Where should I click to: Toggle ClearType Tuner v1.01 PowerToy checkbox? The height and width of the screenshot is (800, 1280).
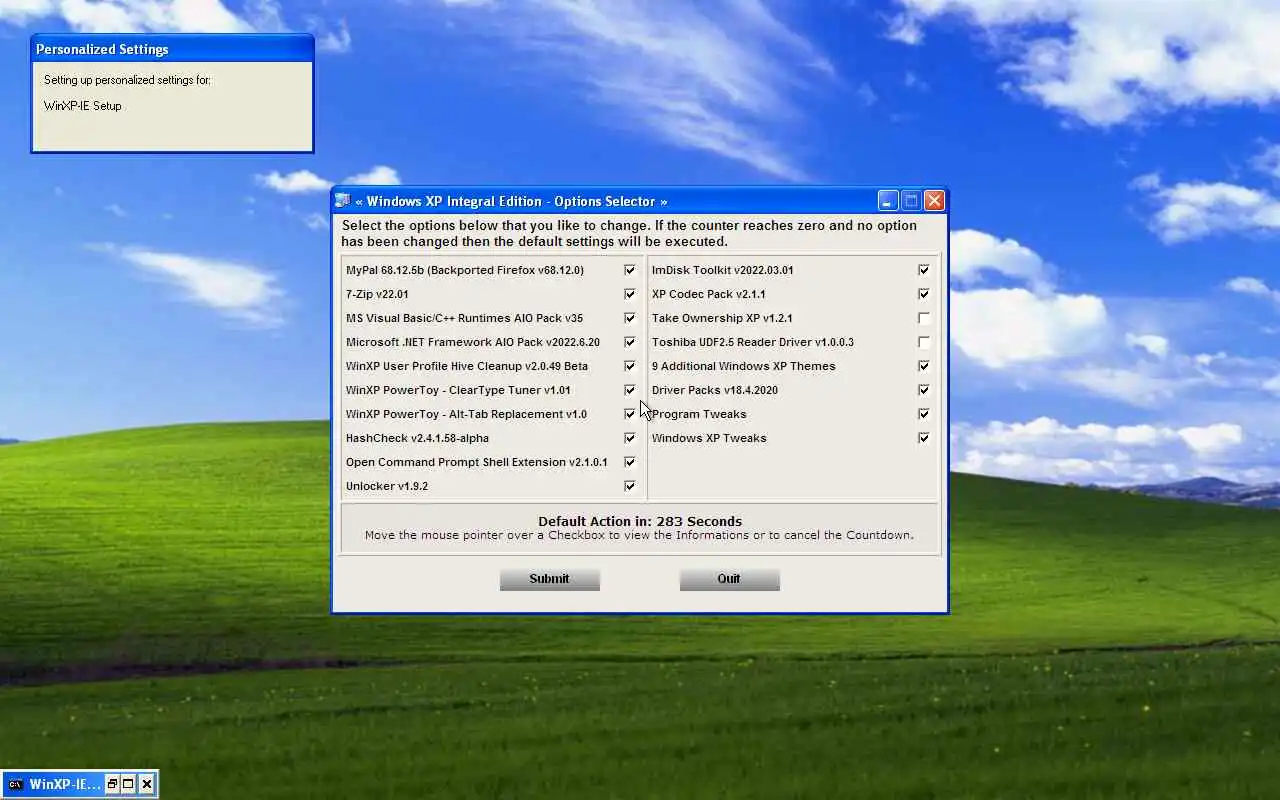point(630,390)
